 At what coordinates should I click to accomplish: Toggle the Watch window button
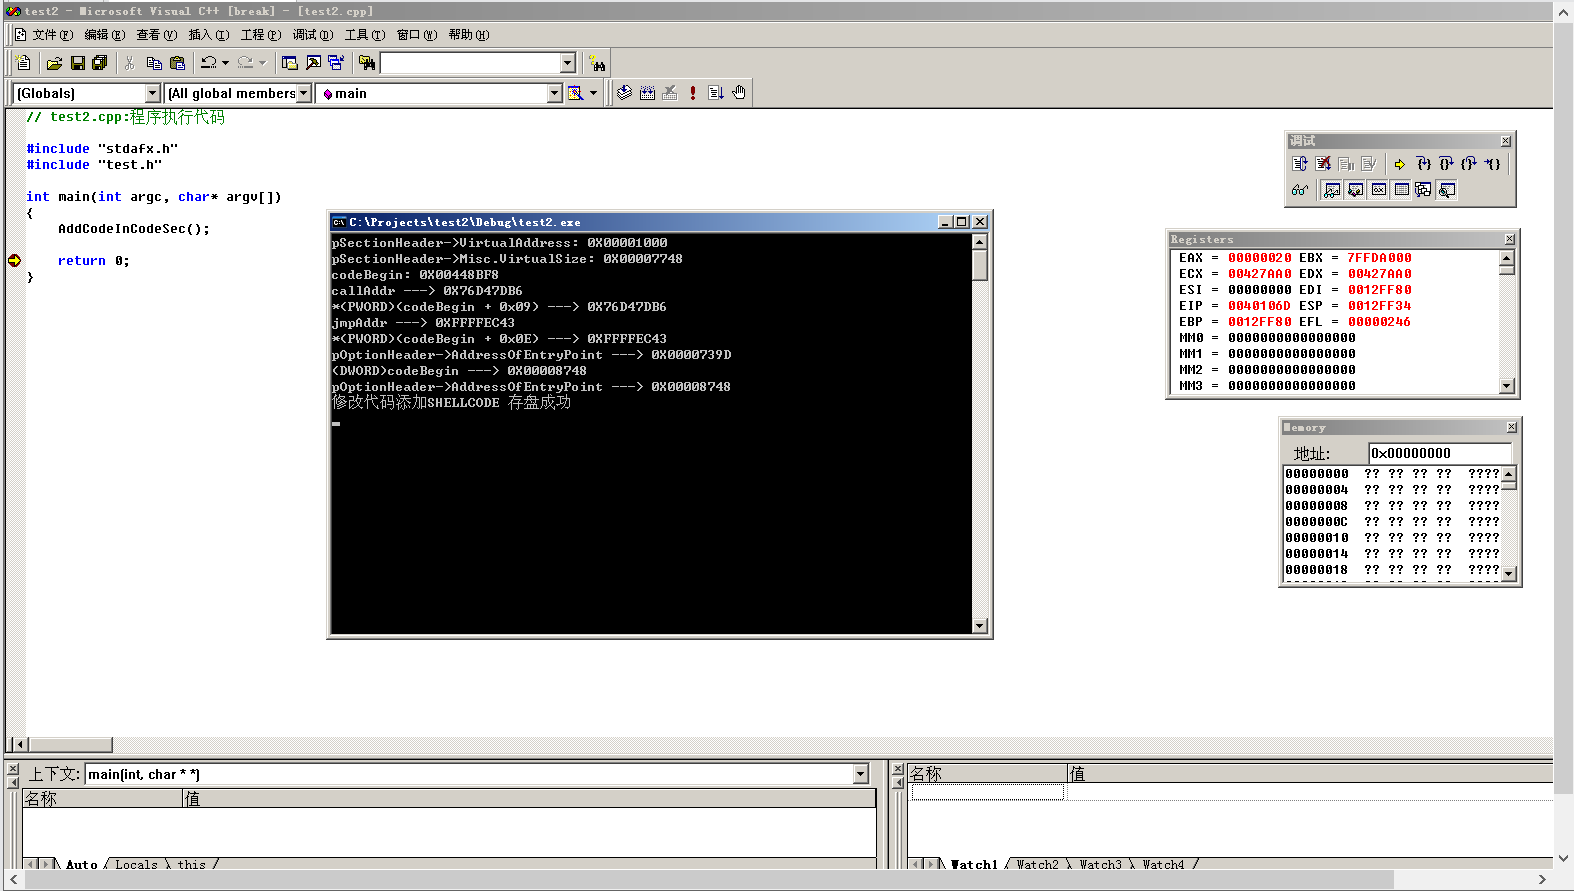point(1332,190)
